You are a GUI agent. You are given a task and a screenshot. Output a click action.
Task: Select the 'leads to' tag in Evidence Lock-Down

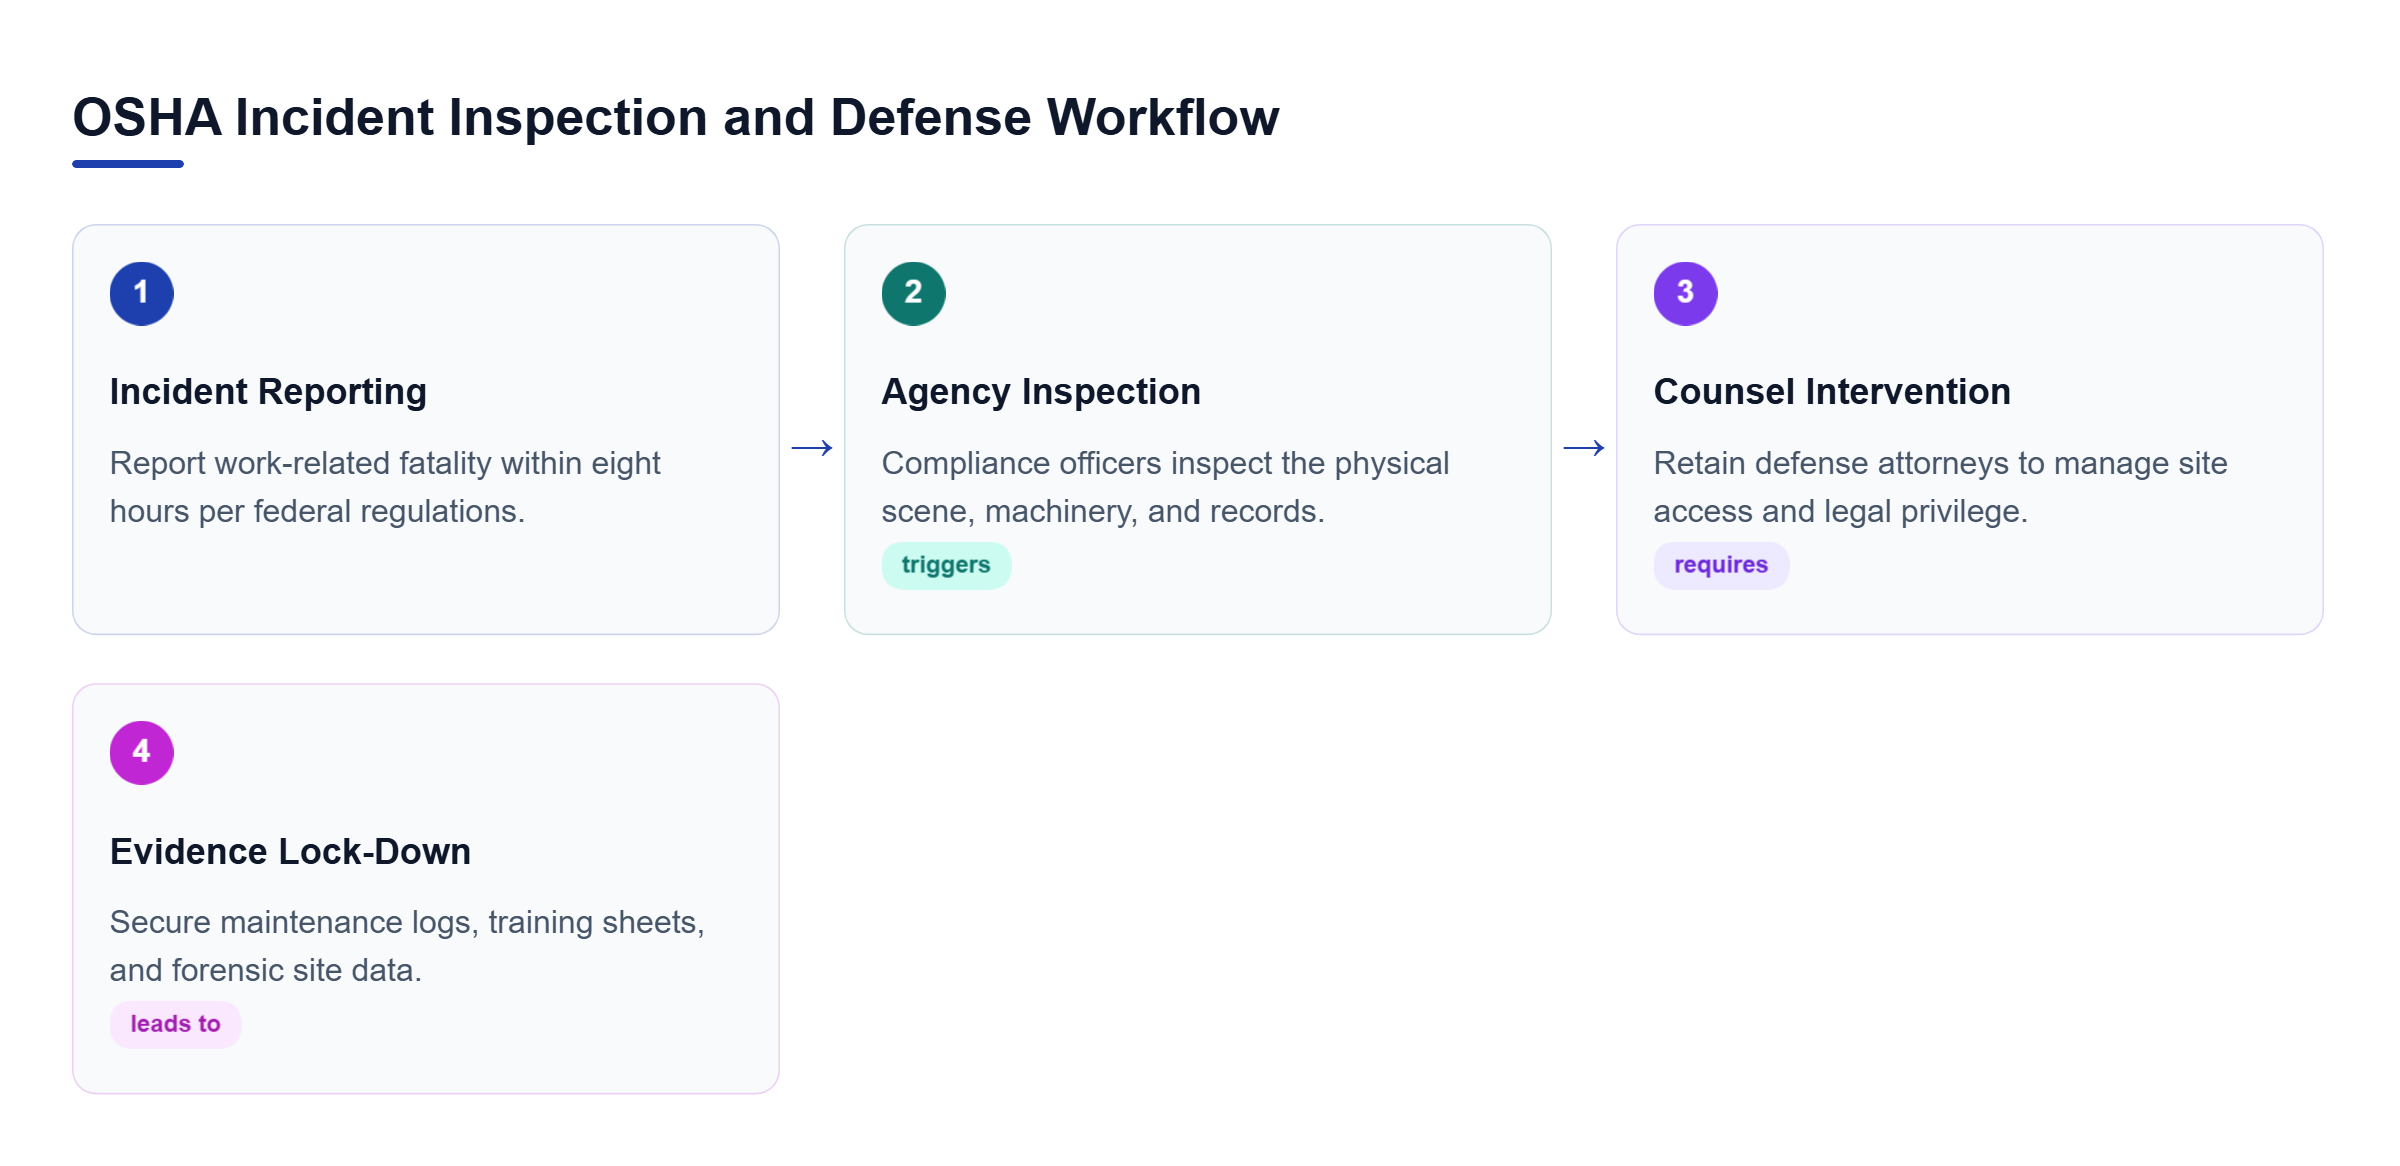coord(175,1024)
